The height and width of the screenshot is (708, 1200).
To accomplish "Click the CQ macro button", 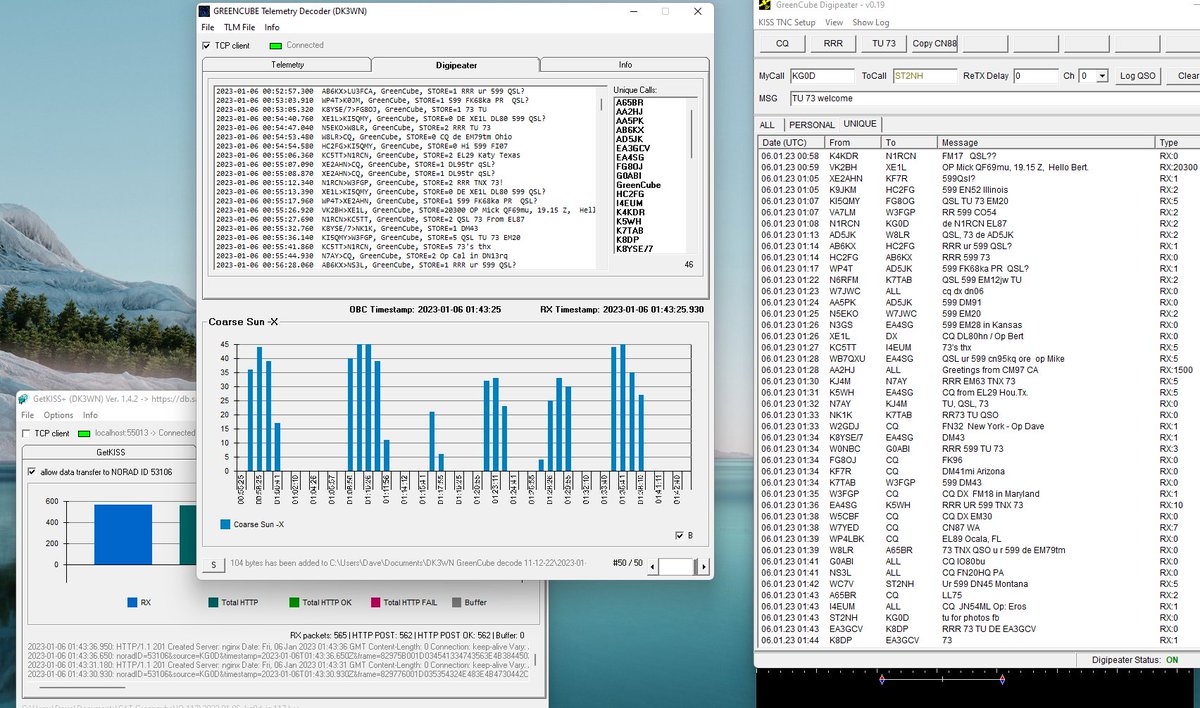I will click(782, 44).
